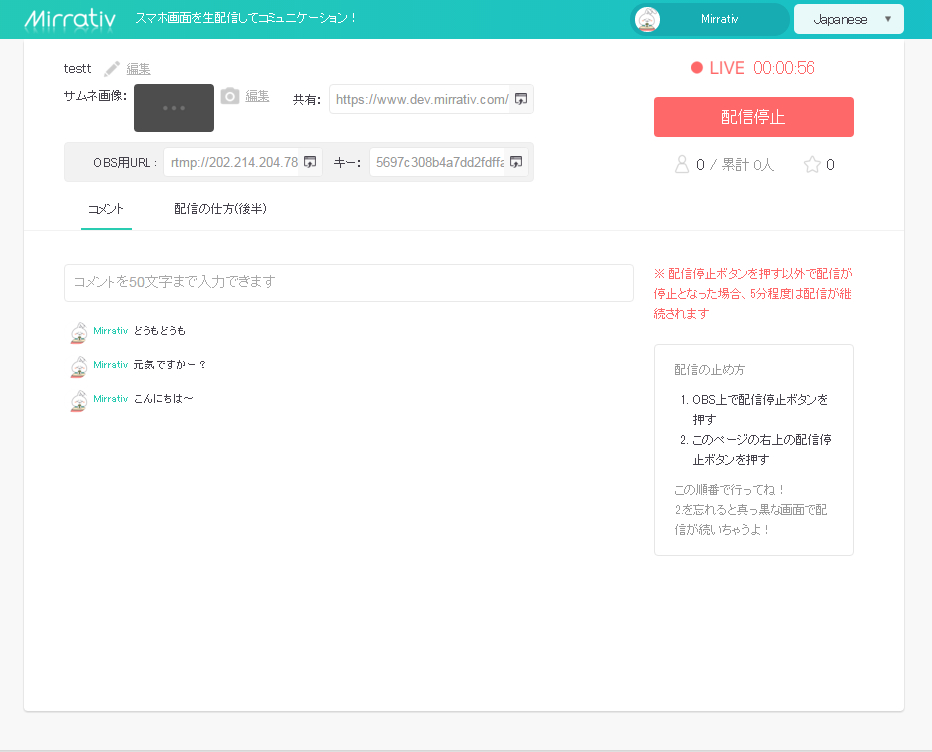Click the dark stream thumbnail image
Viewport: 932px width, 752px height.
tap(174, 108)
